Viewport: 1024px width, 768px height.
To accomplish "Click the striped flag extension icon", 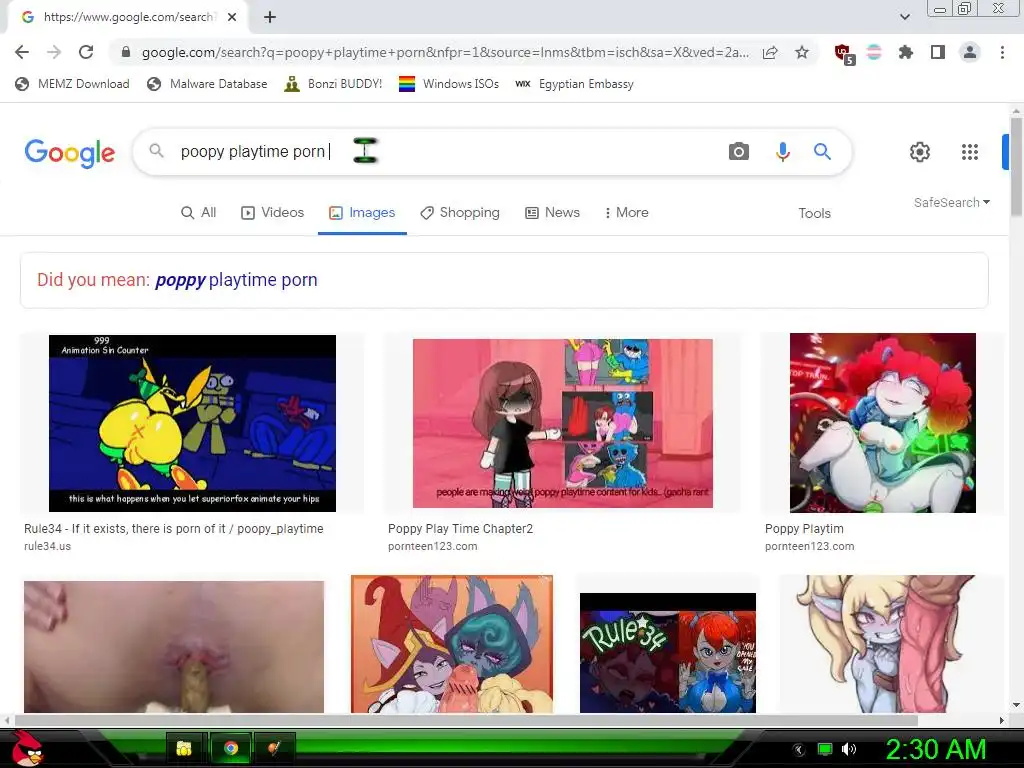I will (874, 52).
